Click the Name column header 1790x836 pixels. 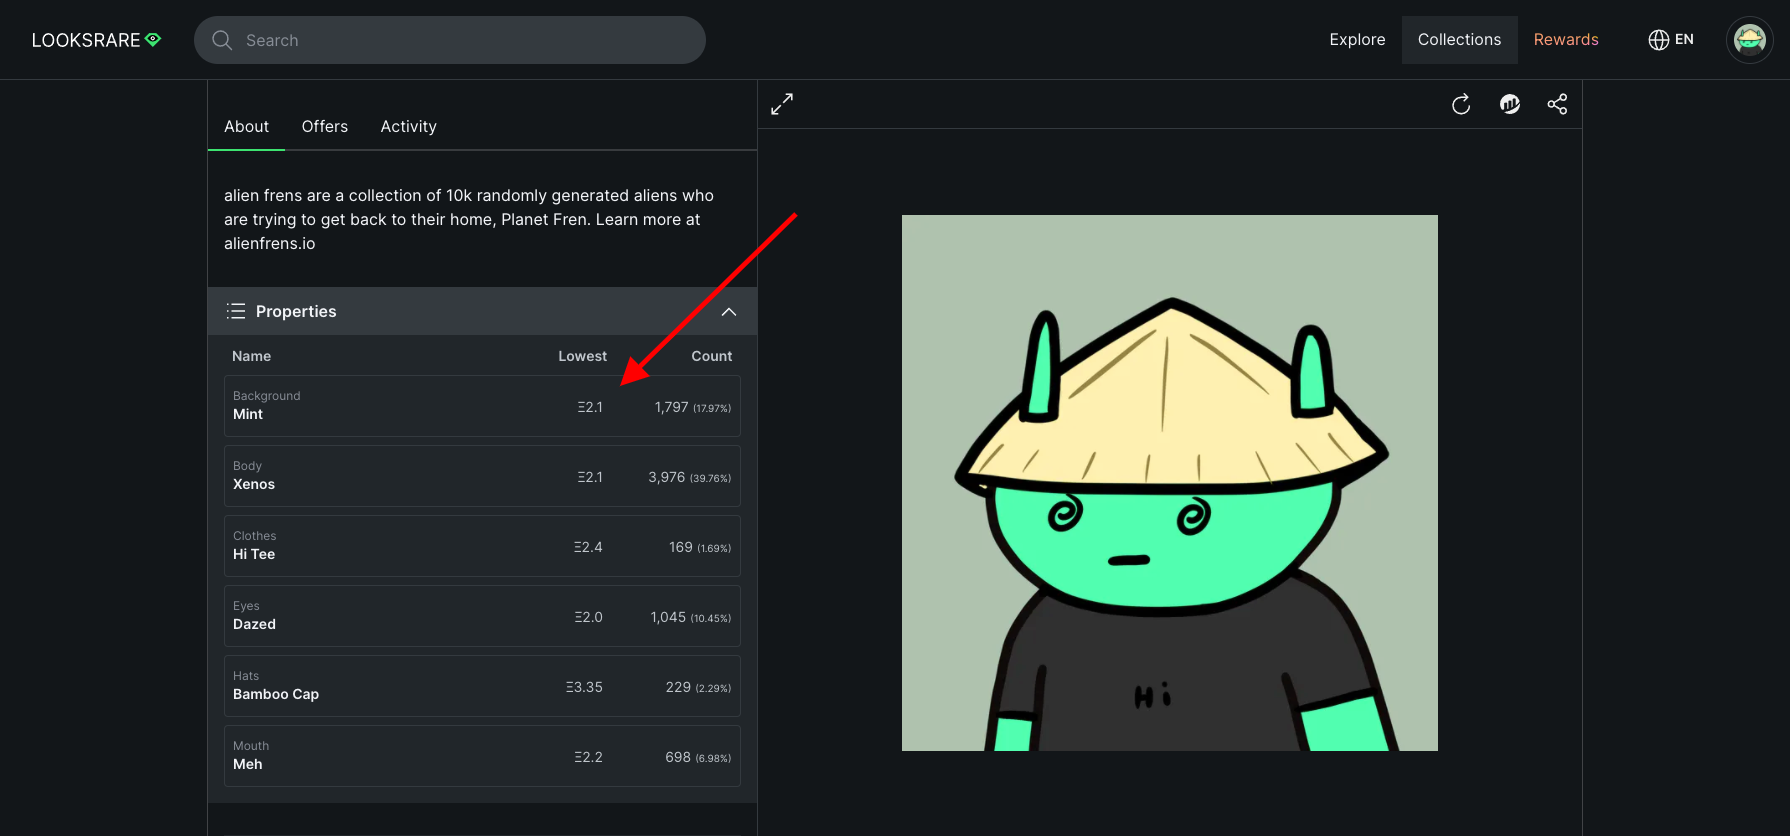click(251, 356)
